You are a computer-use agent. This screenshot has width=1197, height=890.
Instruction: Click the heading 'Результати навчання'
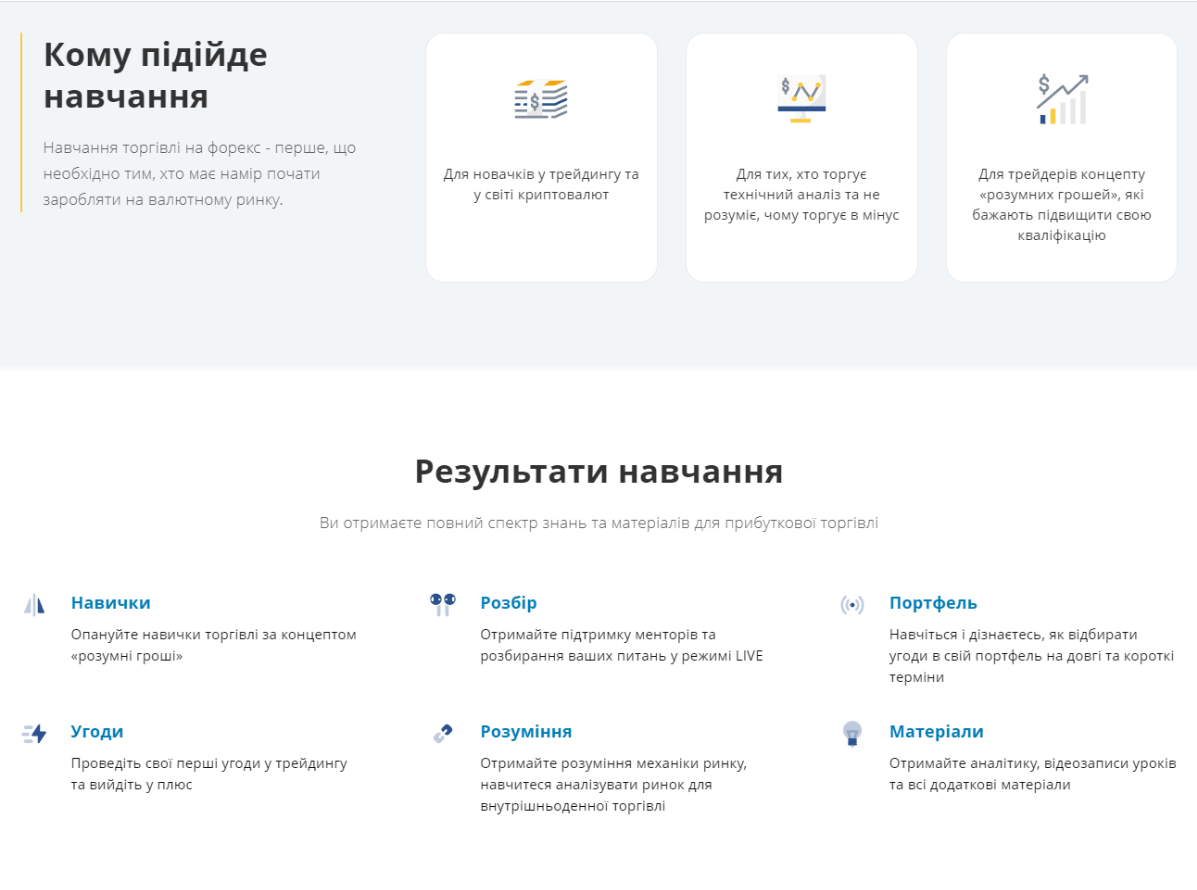click(598, 472)
